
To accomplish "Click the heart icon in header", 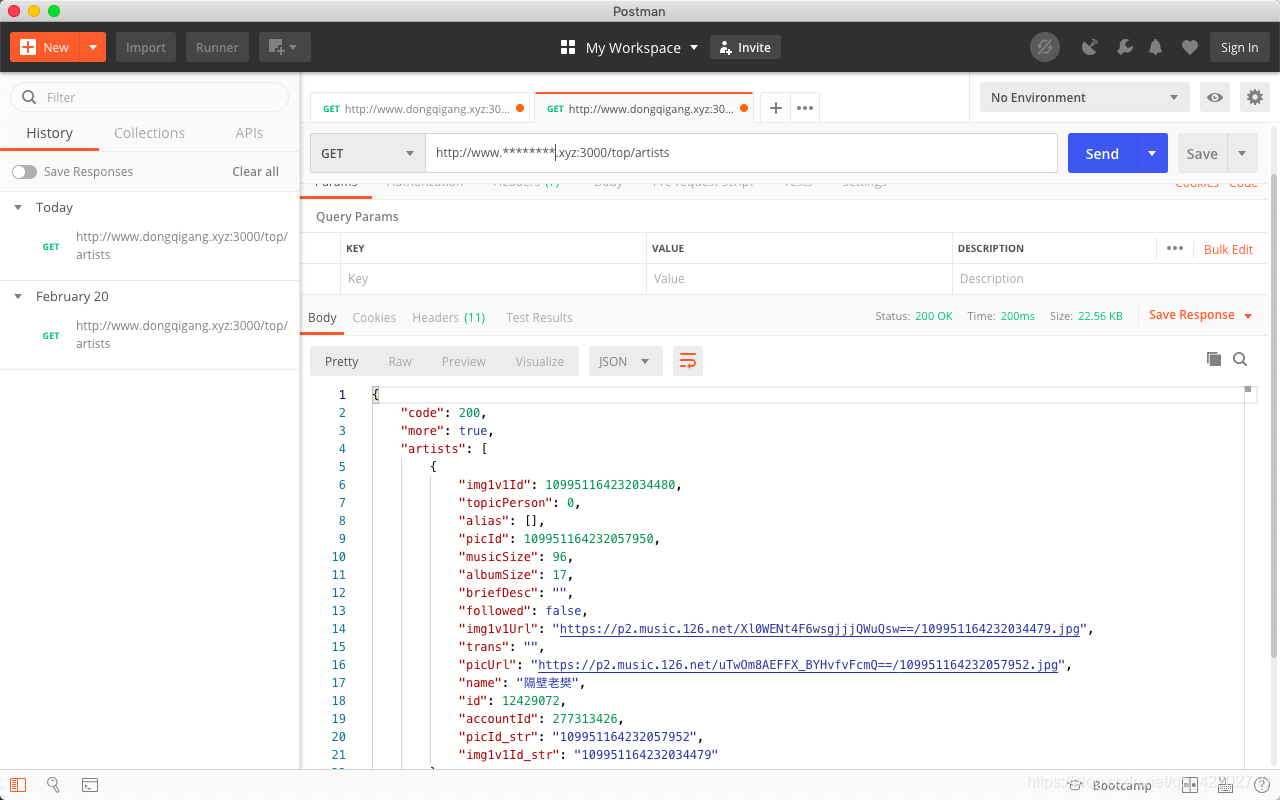I will point(1189,47).
